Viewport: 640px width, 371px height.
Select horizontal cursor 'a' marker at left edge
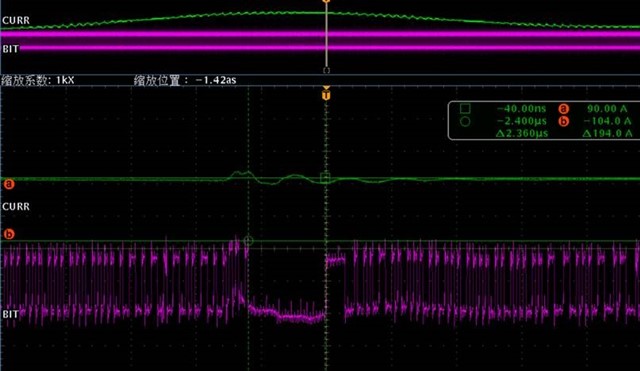9,184
